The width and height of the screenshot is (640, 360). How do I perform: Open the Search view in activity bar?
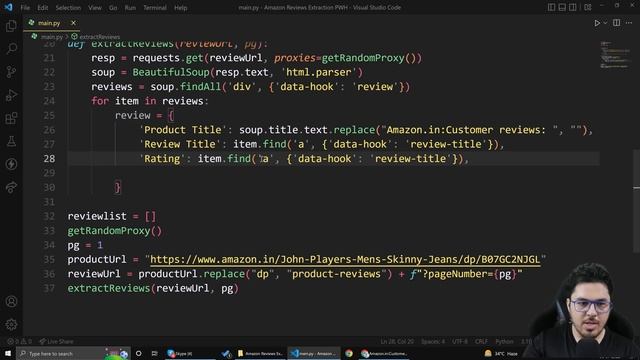[x=11, y=49]
